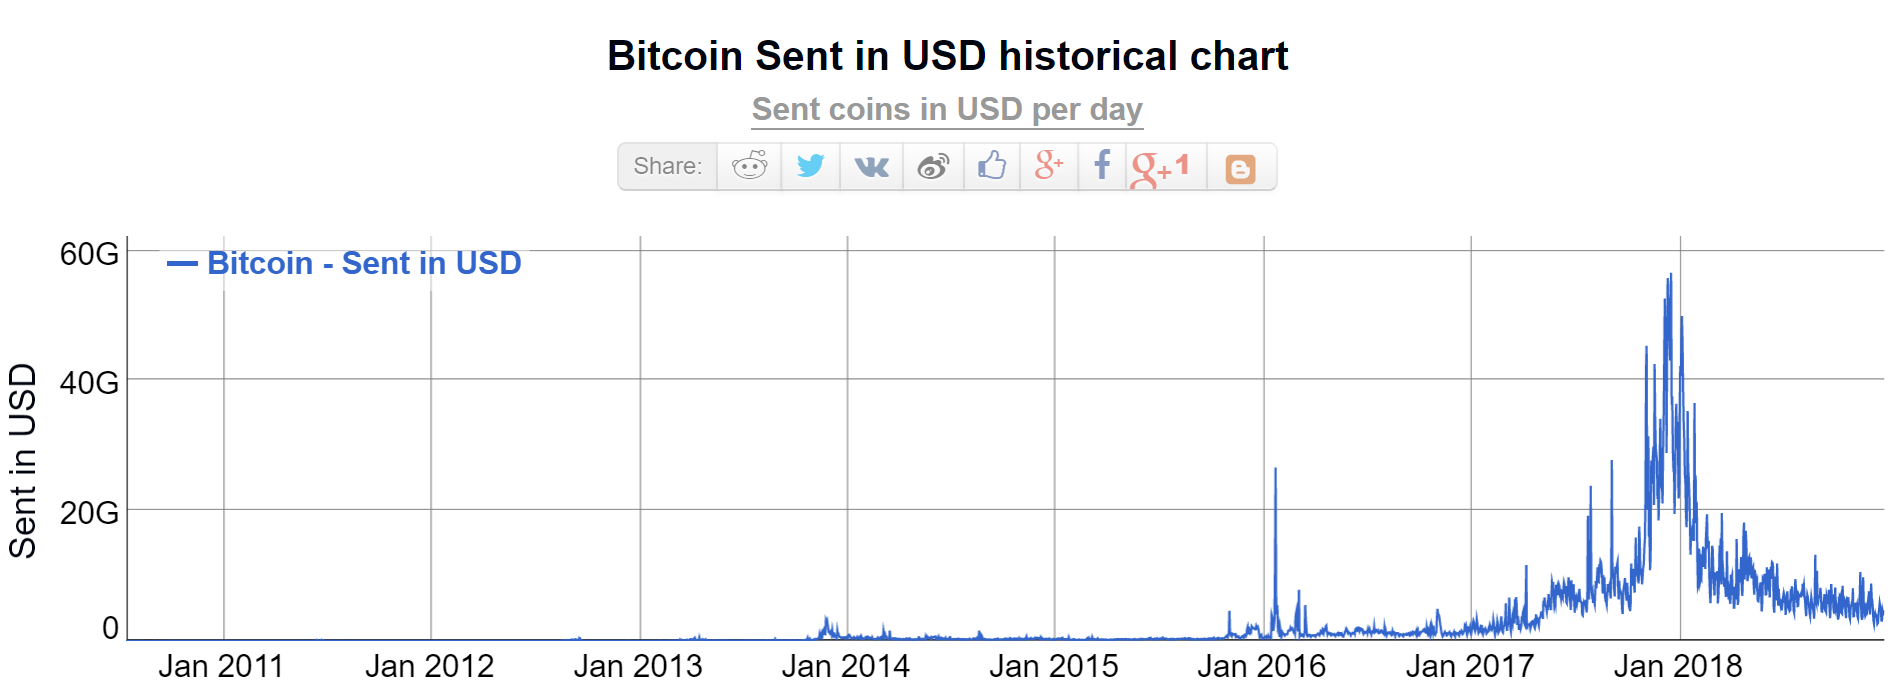
Task: Select the Jan 2016 x-axis label
Action: 1262,665
